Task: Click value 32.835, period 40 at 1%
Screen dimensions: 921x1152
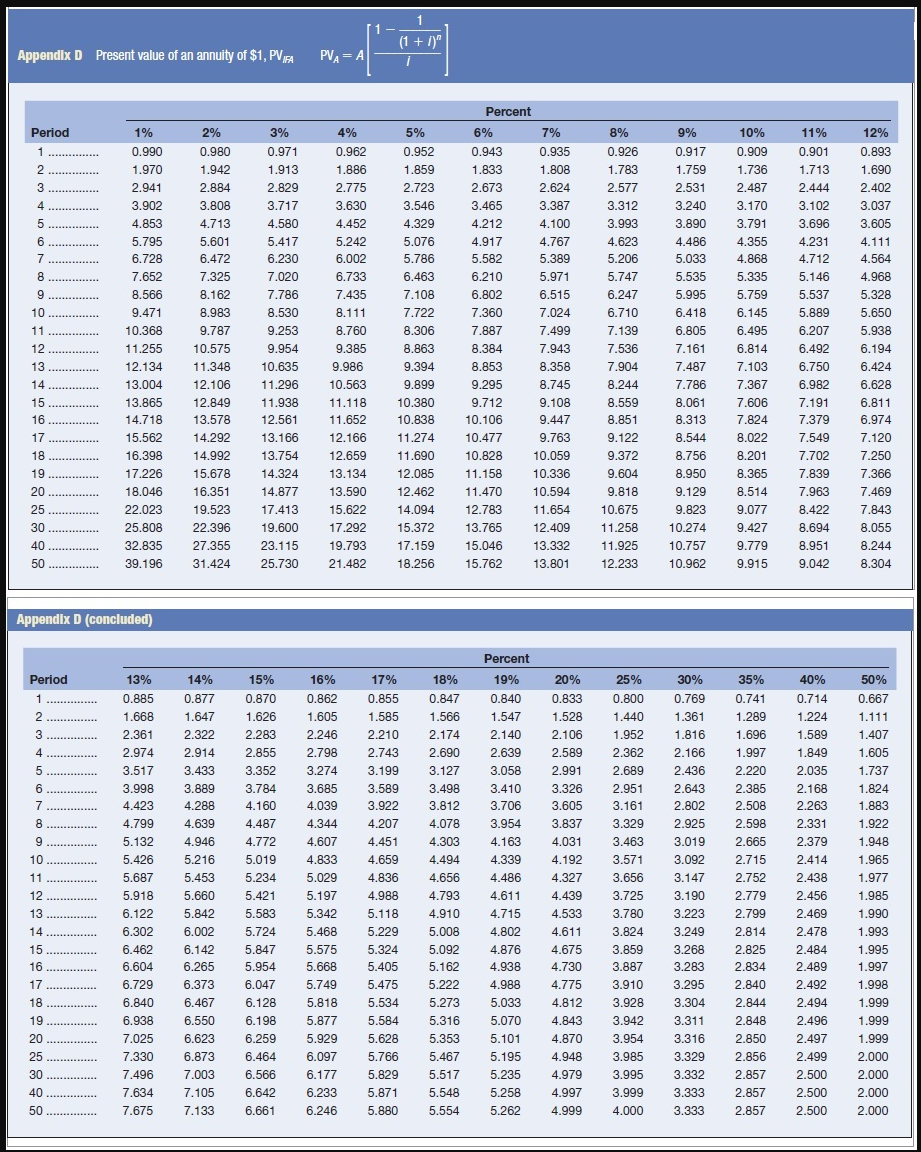Action: click(x=144, y=546)
